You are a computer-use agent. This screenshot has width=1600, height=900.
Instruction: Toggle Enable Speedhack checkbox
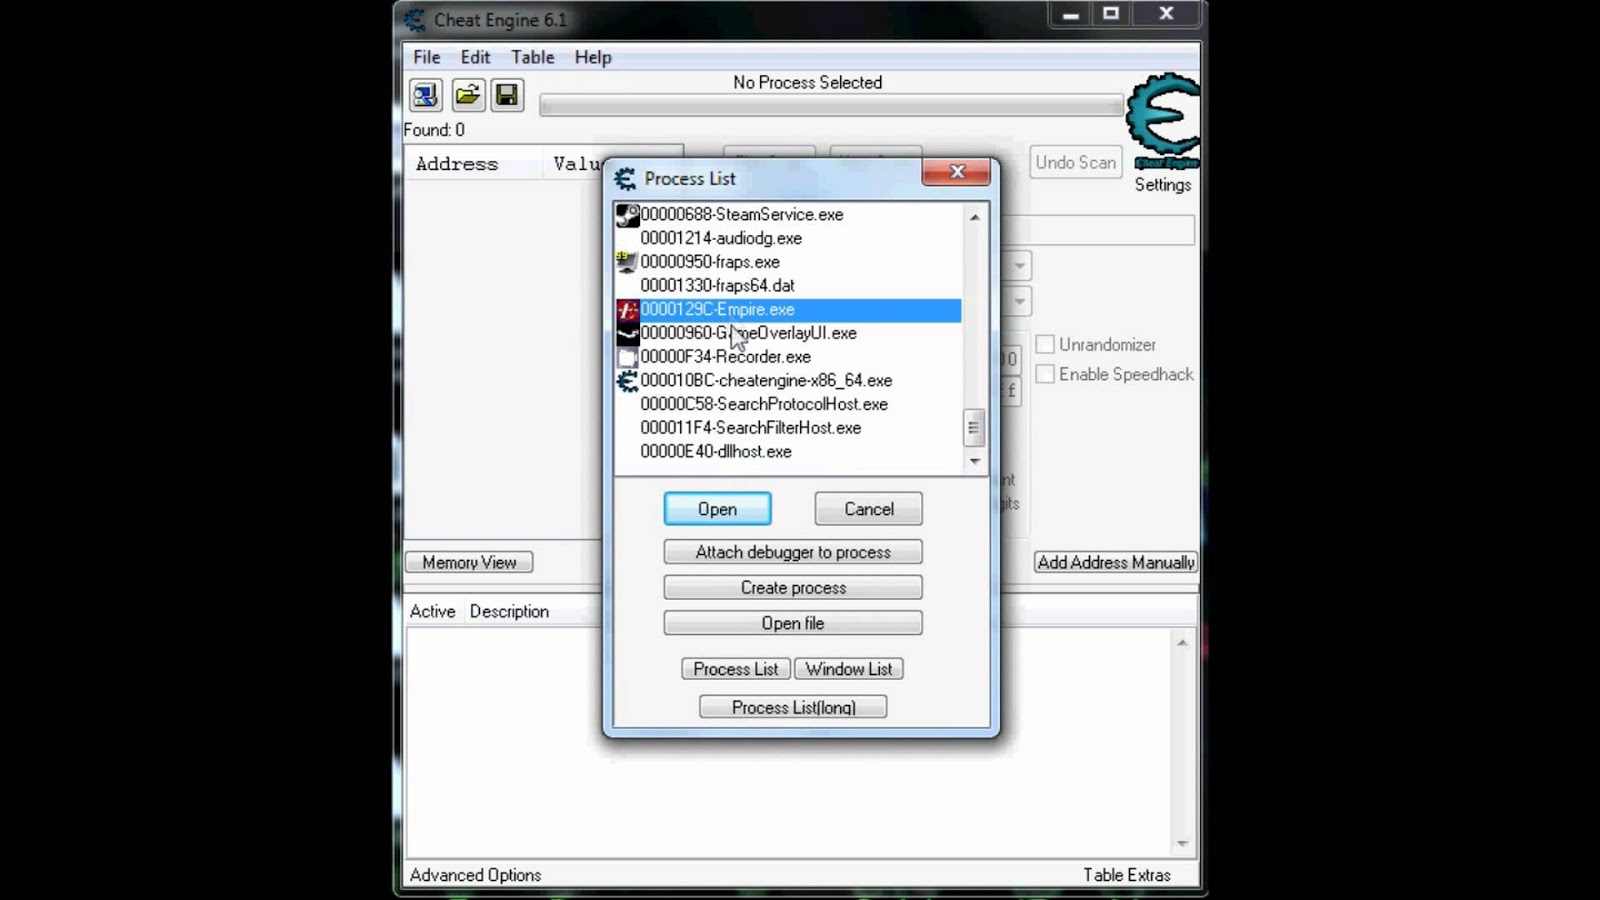(x=1045, y=374)
